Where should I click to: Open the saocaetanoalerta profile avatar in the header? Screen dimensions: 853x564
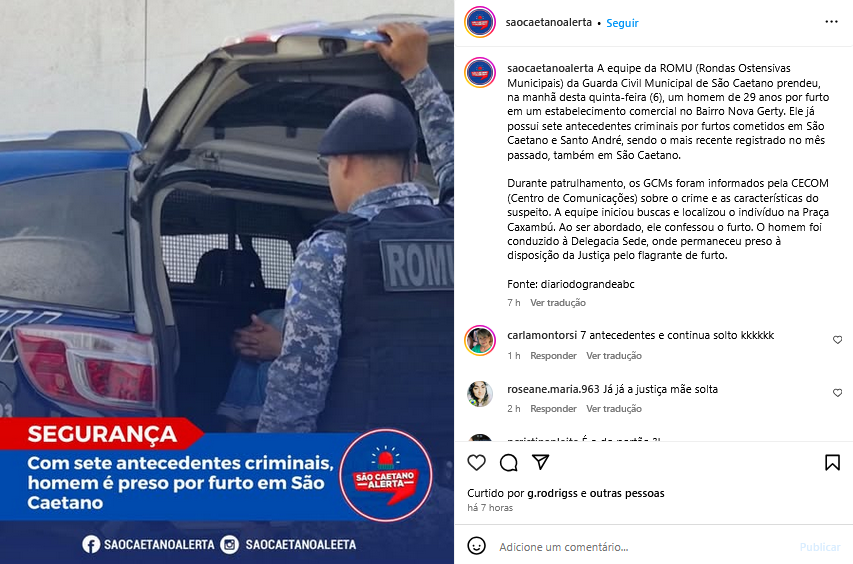click(480, 22)
